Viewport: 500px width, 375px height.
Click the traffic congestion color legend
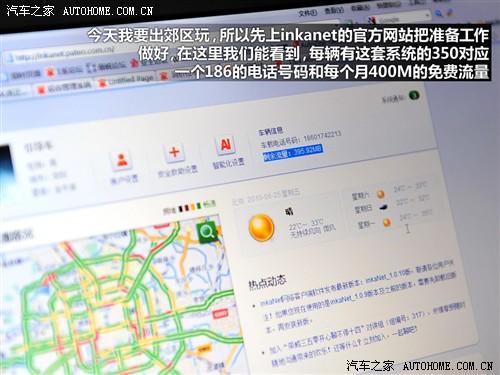click(x=189, y=207)
